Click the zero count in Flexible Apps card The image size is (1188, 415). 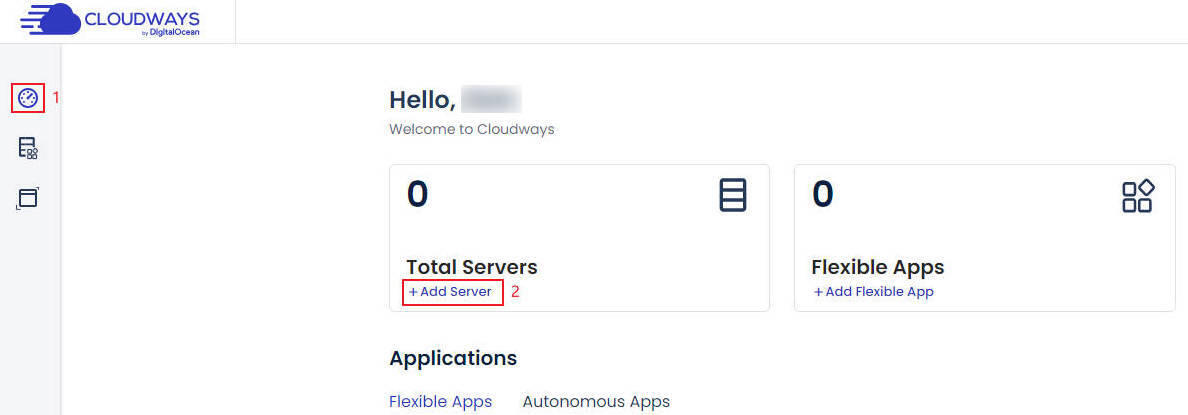(823, 195)
